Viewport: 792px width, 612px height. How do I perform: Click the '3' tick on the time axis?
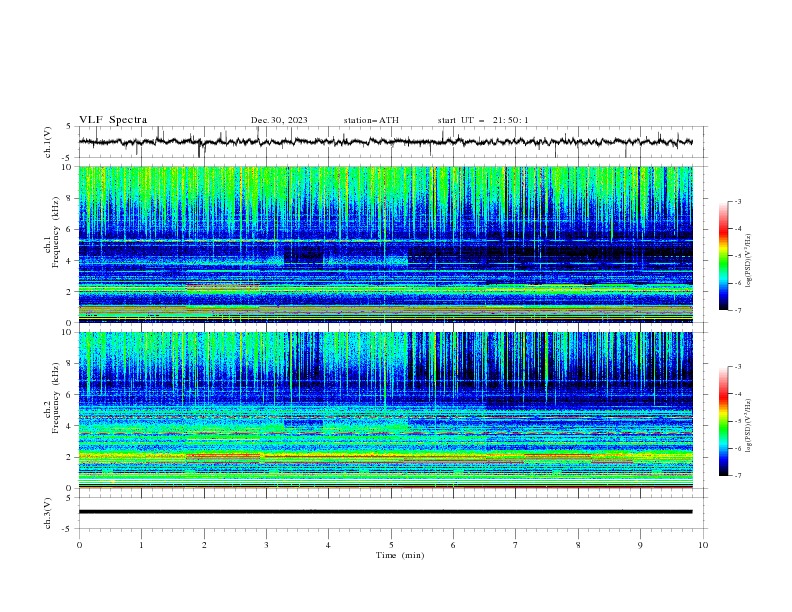(266, 545)
